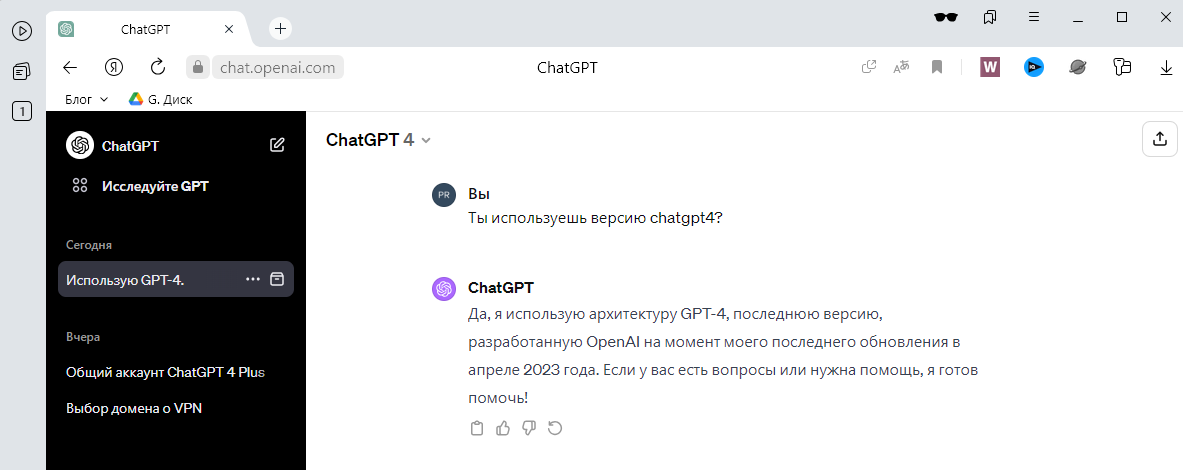1183x470 pixels.
Task: Click tab counter icon showing 1
Action: click(22, 112)
